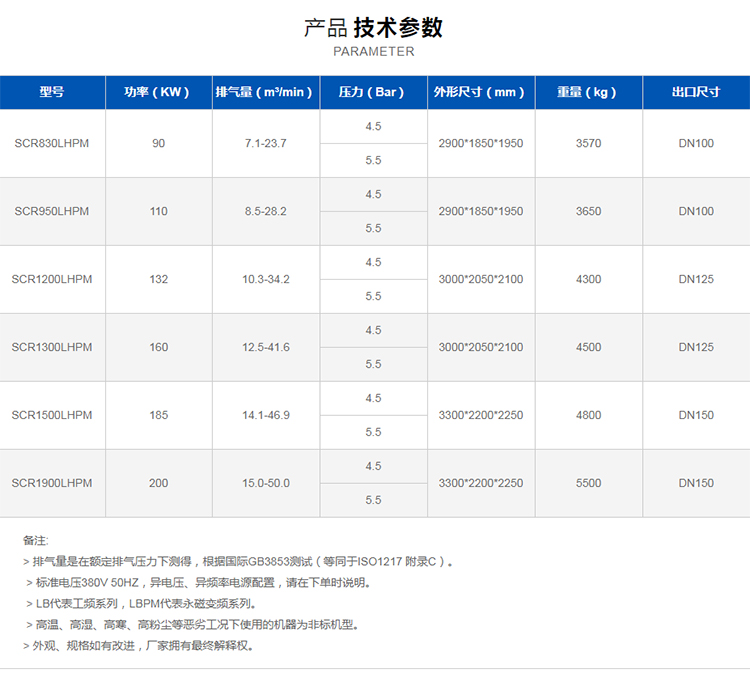Select the 排气量 (m³/min) column header
750x690 pixels.
(x=265, y=92)
